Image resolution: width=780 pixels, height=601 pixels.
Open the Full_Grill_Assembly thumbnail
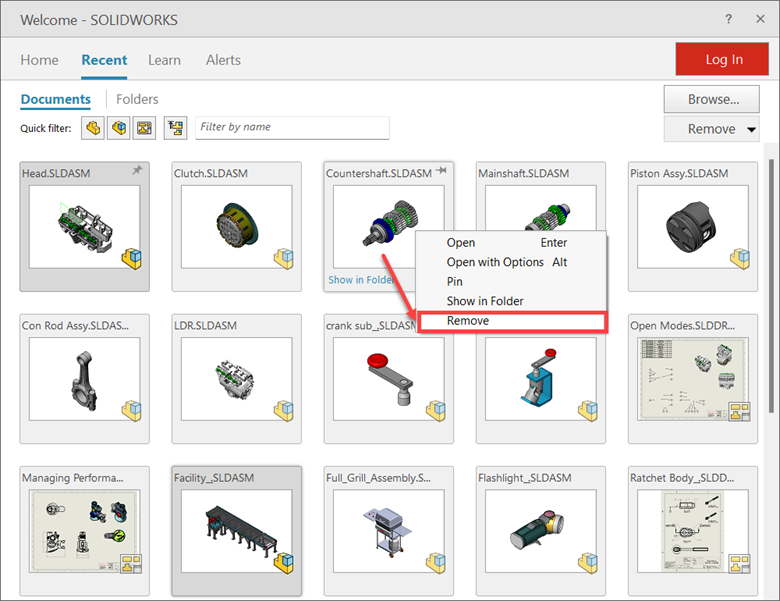[389, 531]
